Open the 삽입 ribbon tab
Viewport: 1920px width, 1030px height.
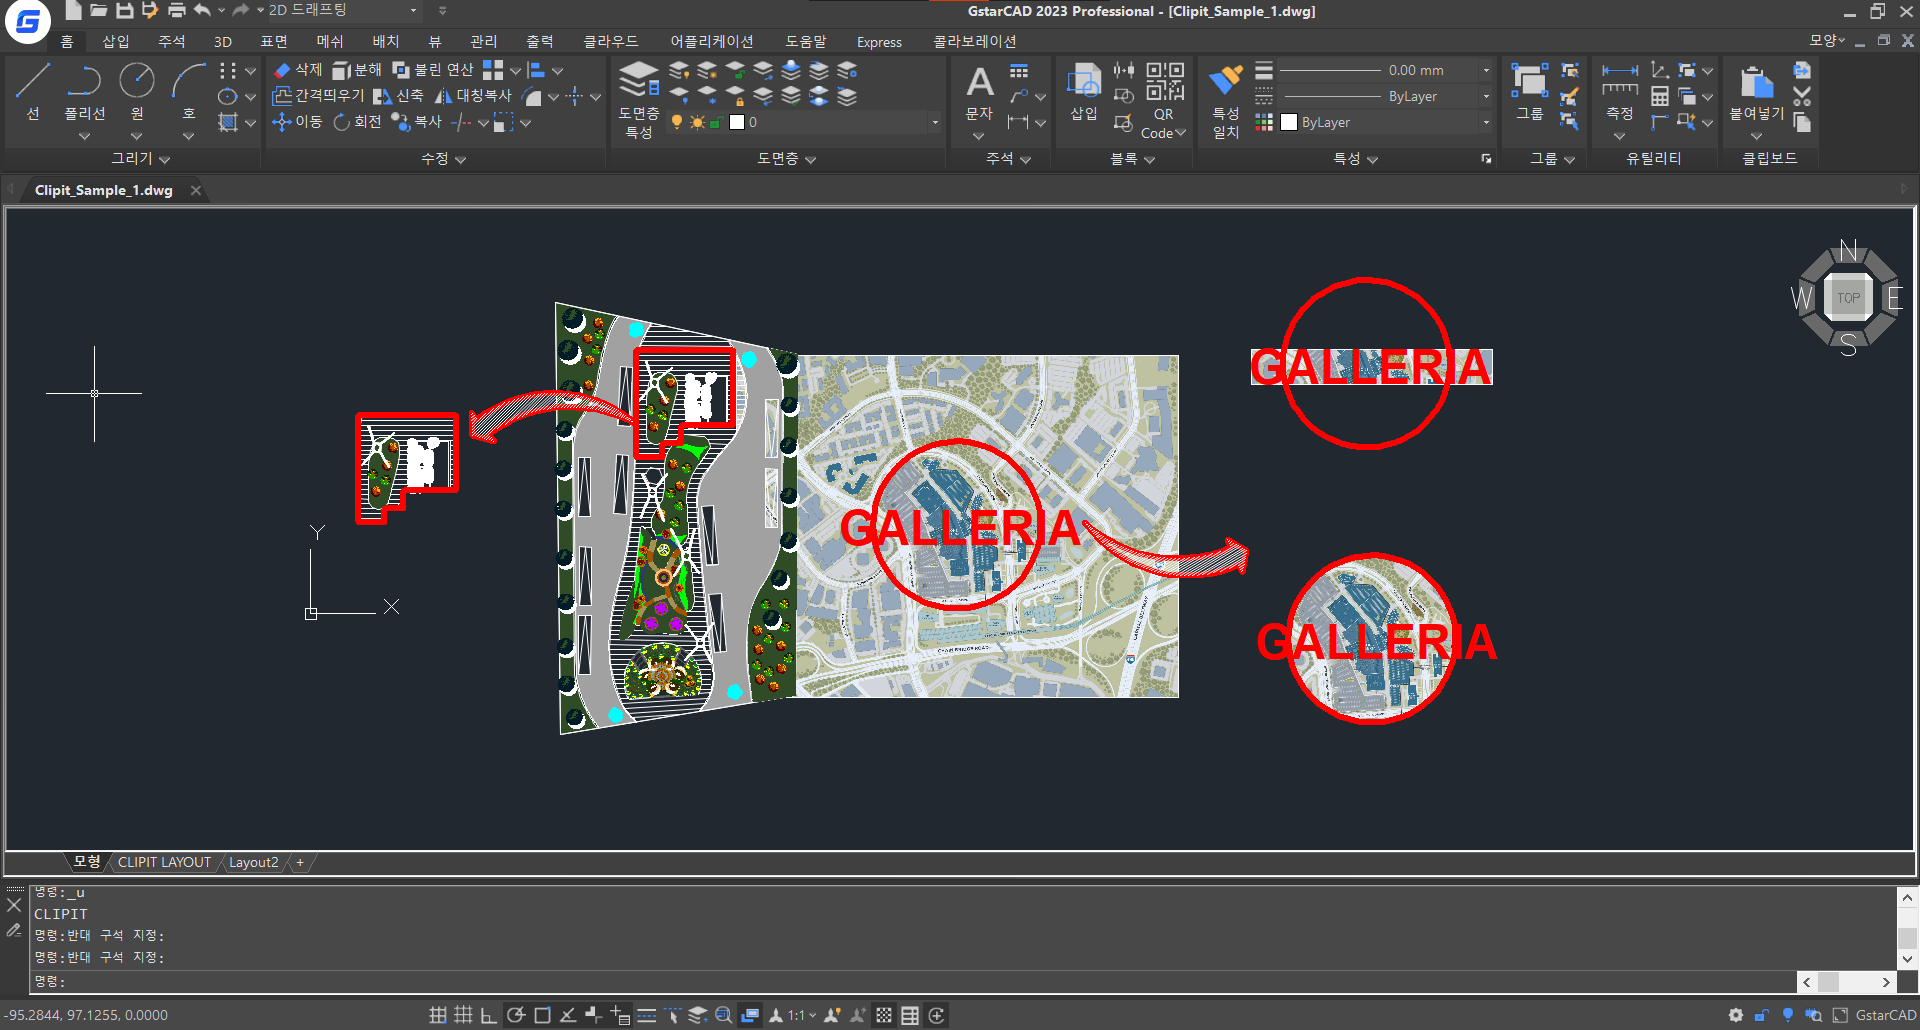[x=116, y=41]
